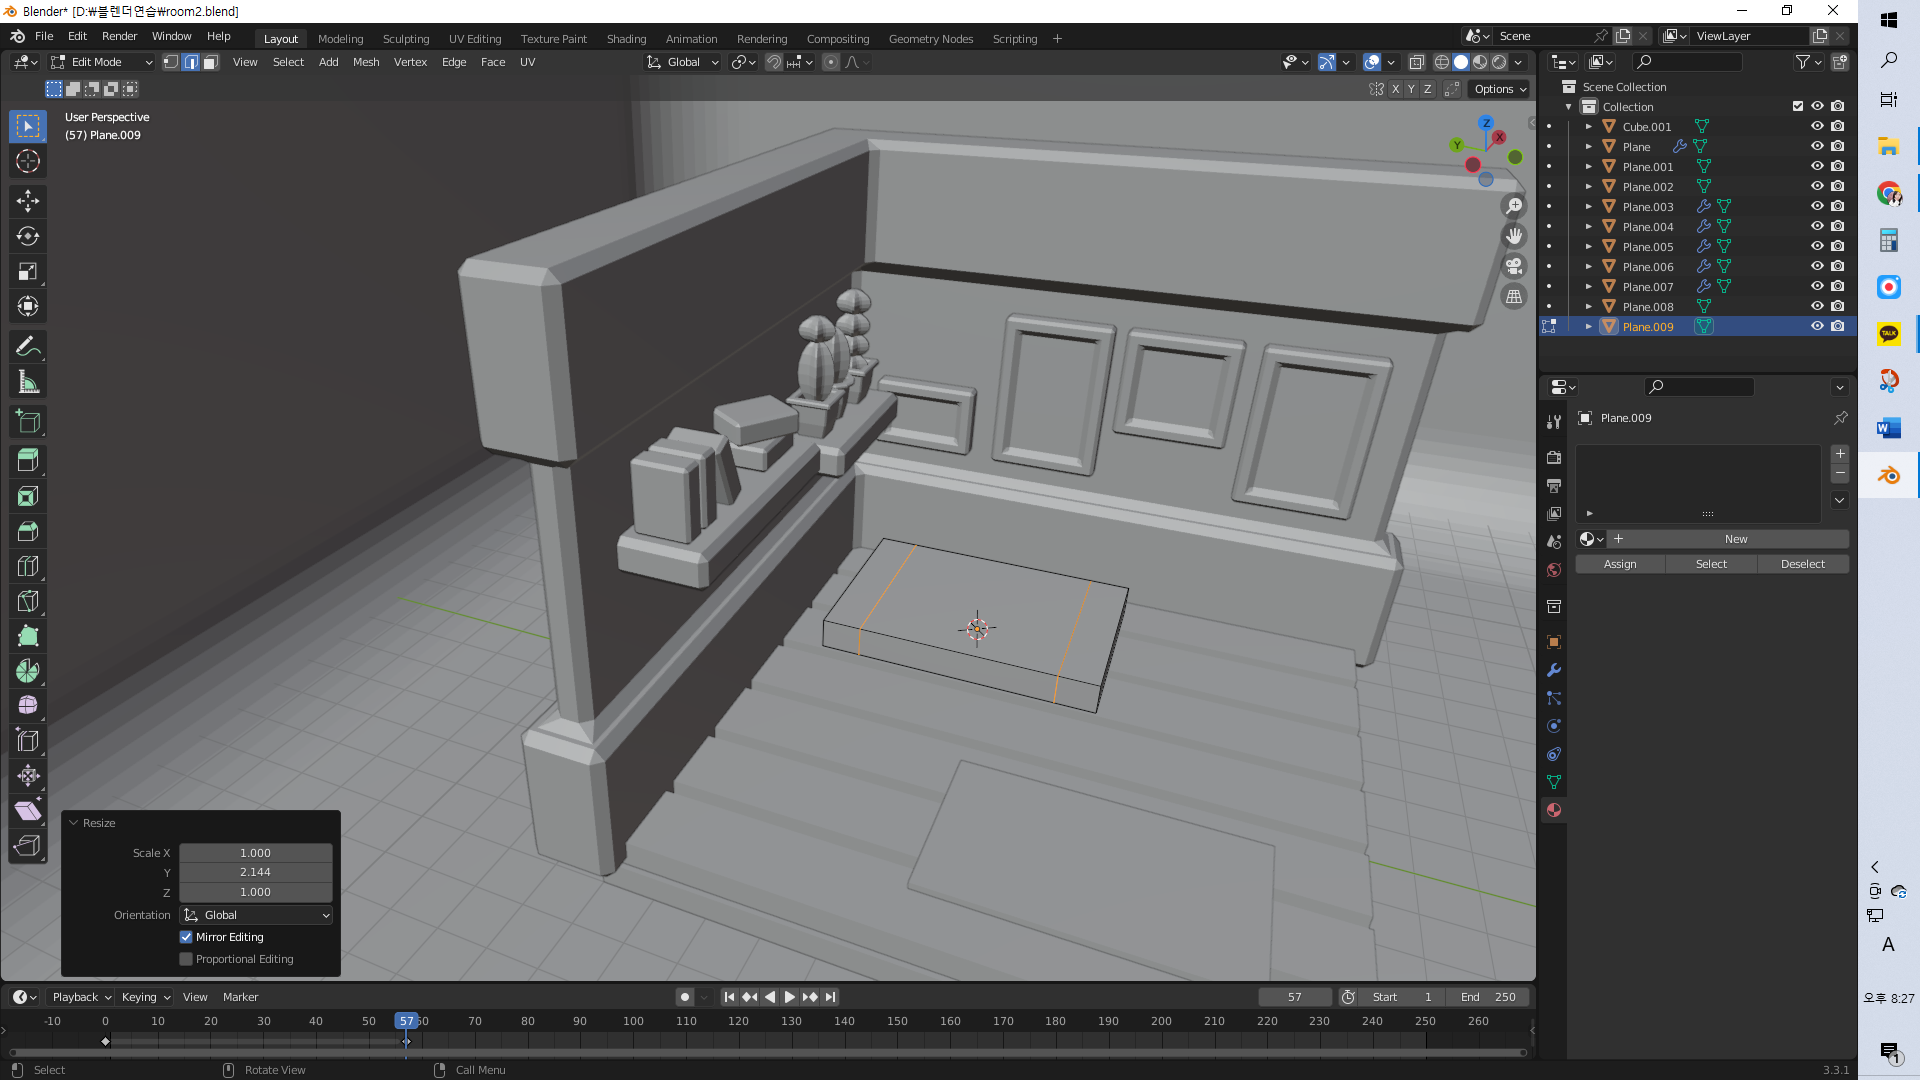Click material Select button

coord(1711,564)
